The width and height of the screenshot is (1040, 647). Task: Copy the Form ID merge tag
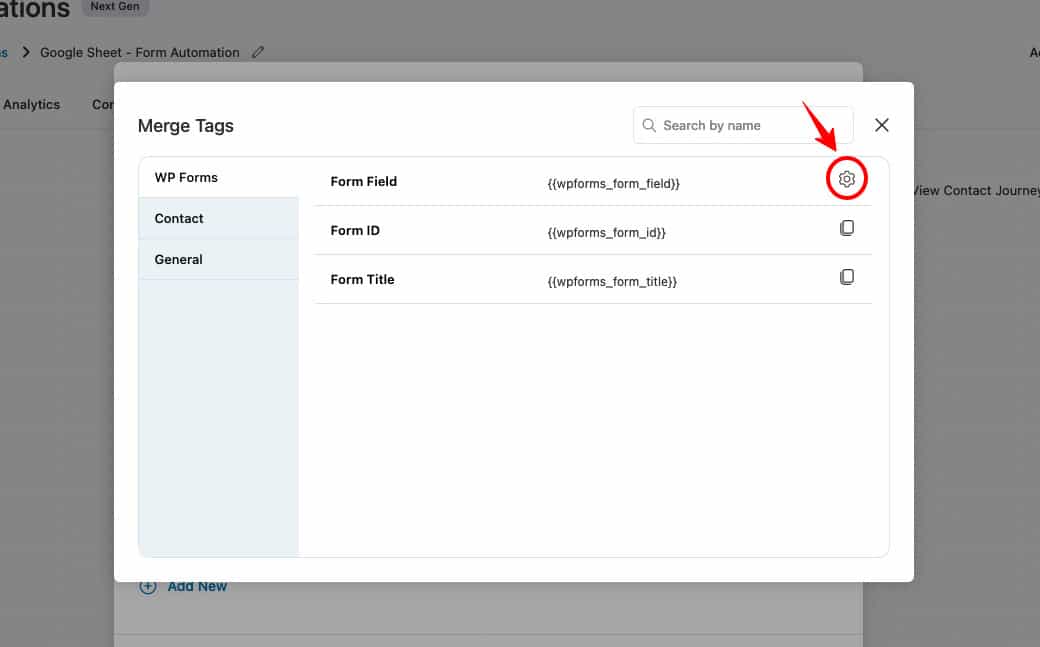[x=847, y=227]
